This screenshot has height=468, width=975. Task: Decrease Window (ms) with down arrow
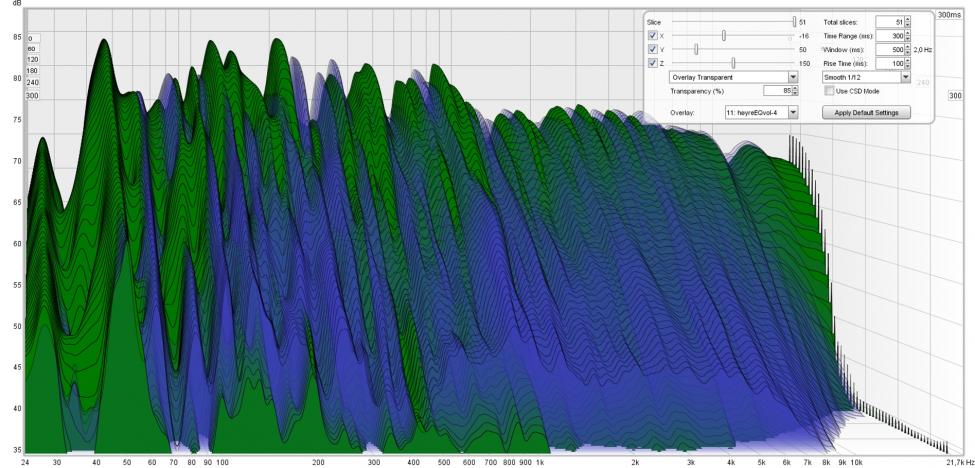click(x=908, y=52)
